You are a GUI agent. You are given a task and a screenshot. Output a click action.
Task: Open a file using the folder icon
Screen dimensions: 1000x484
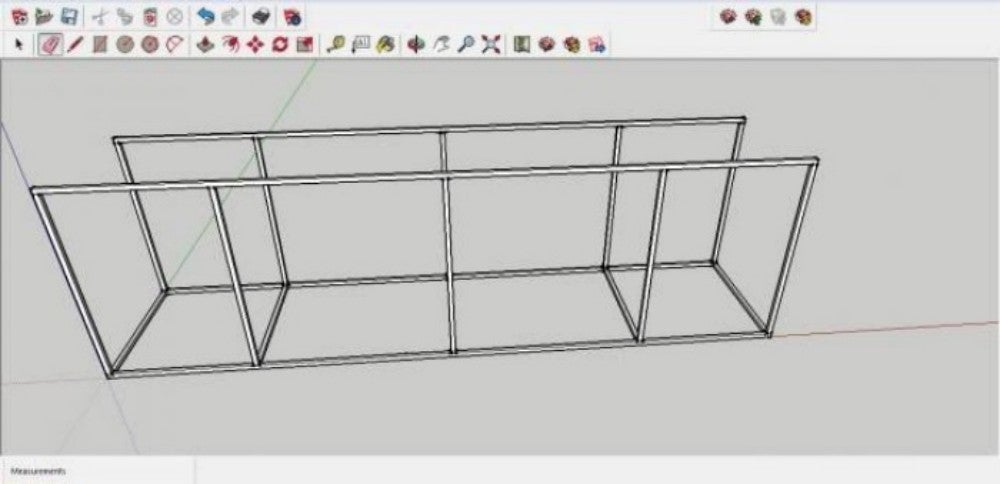(x=44, y=17)
